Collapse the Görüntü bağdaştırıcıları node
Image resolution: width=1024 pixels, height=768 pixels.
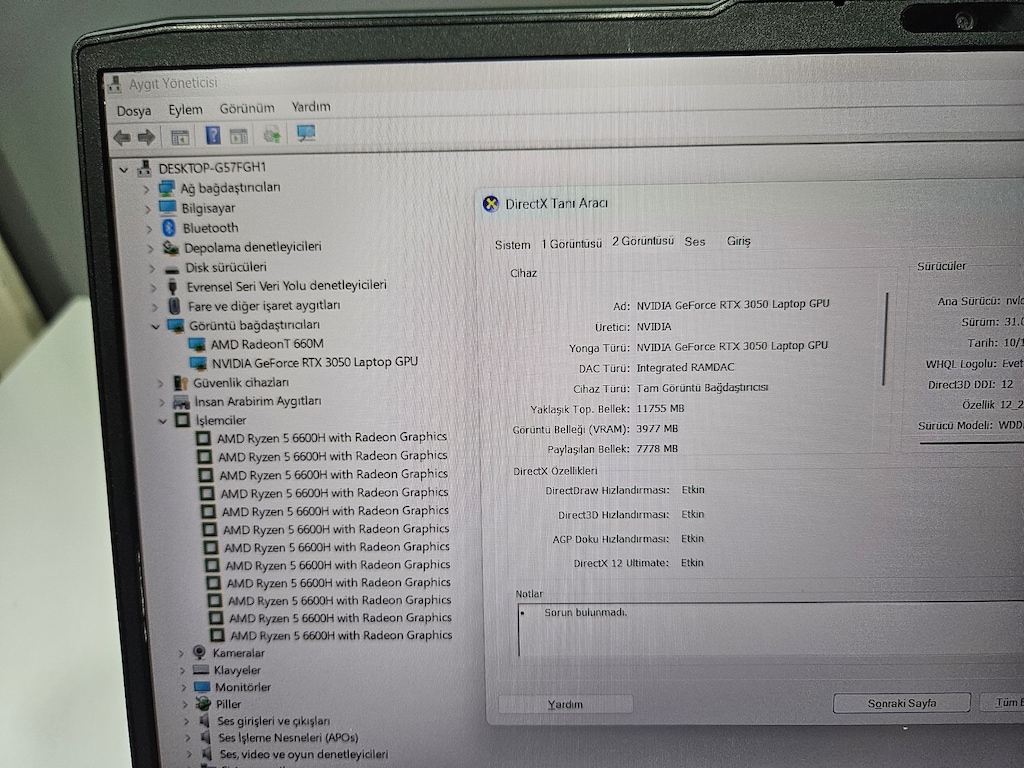155,326
